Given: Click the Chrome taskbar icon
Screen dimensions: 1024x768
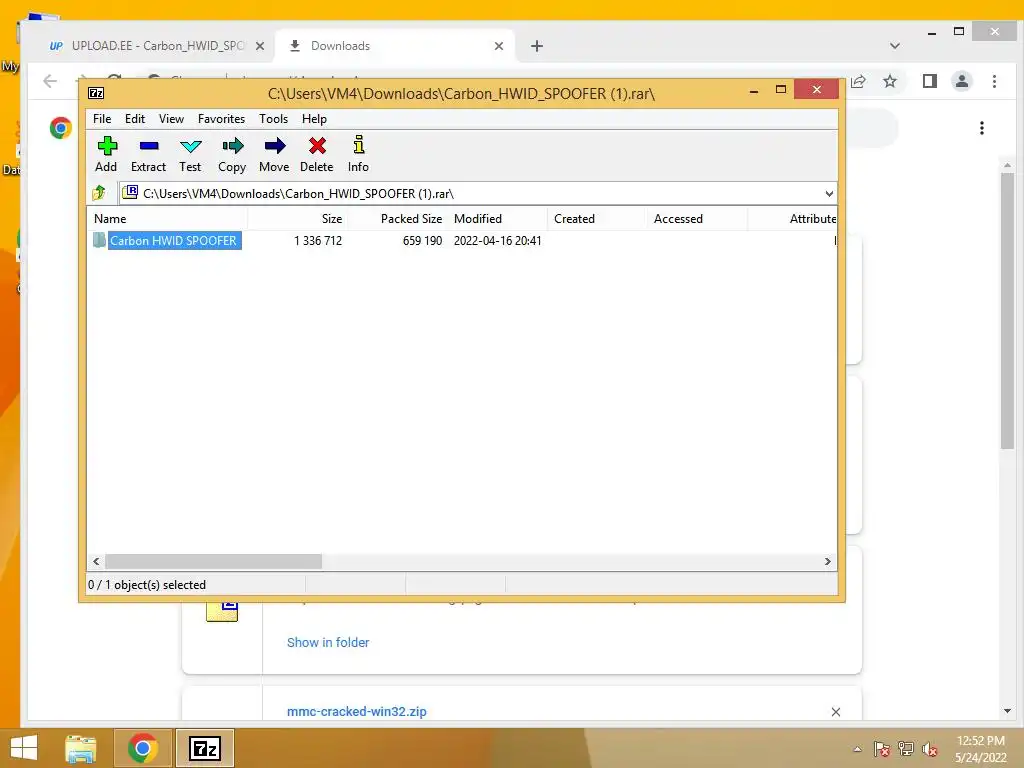Looking at the screenshot, I should pyautogui.click(x=143, y=748).
